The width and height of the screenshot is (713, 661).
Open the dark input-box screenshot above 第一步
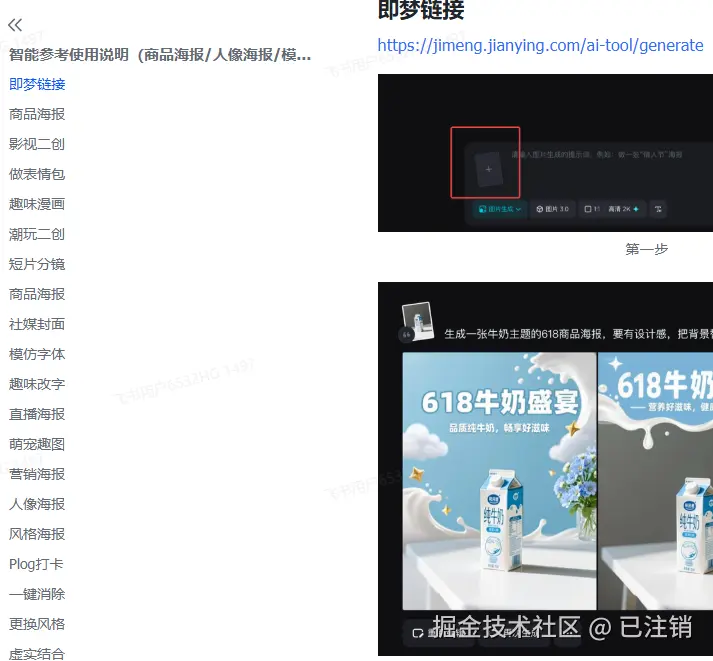[545, 153]
